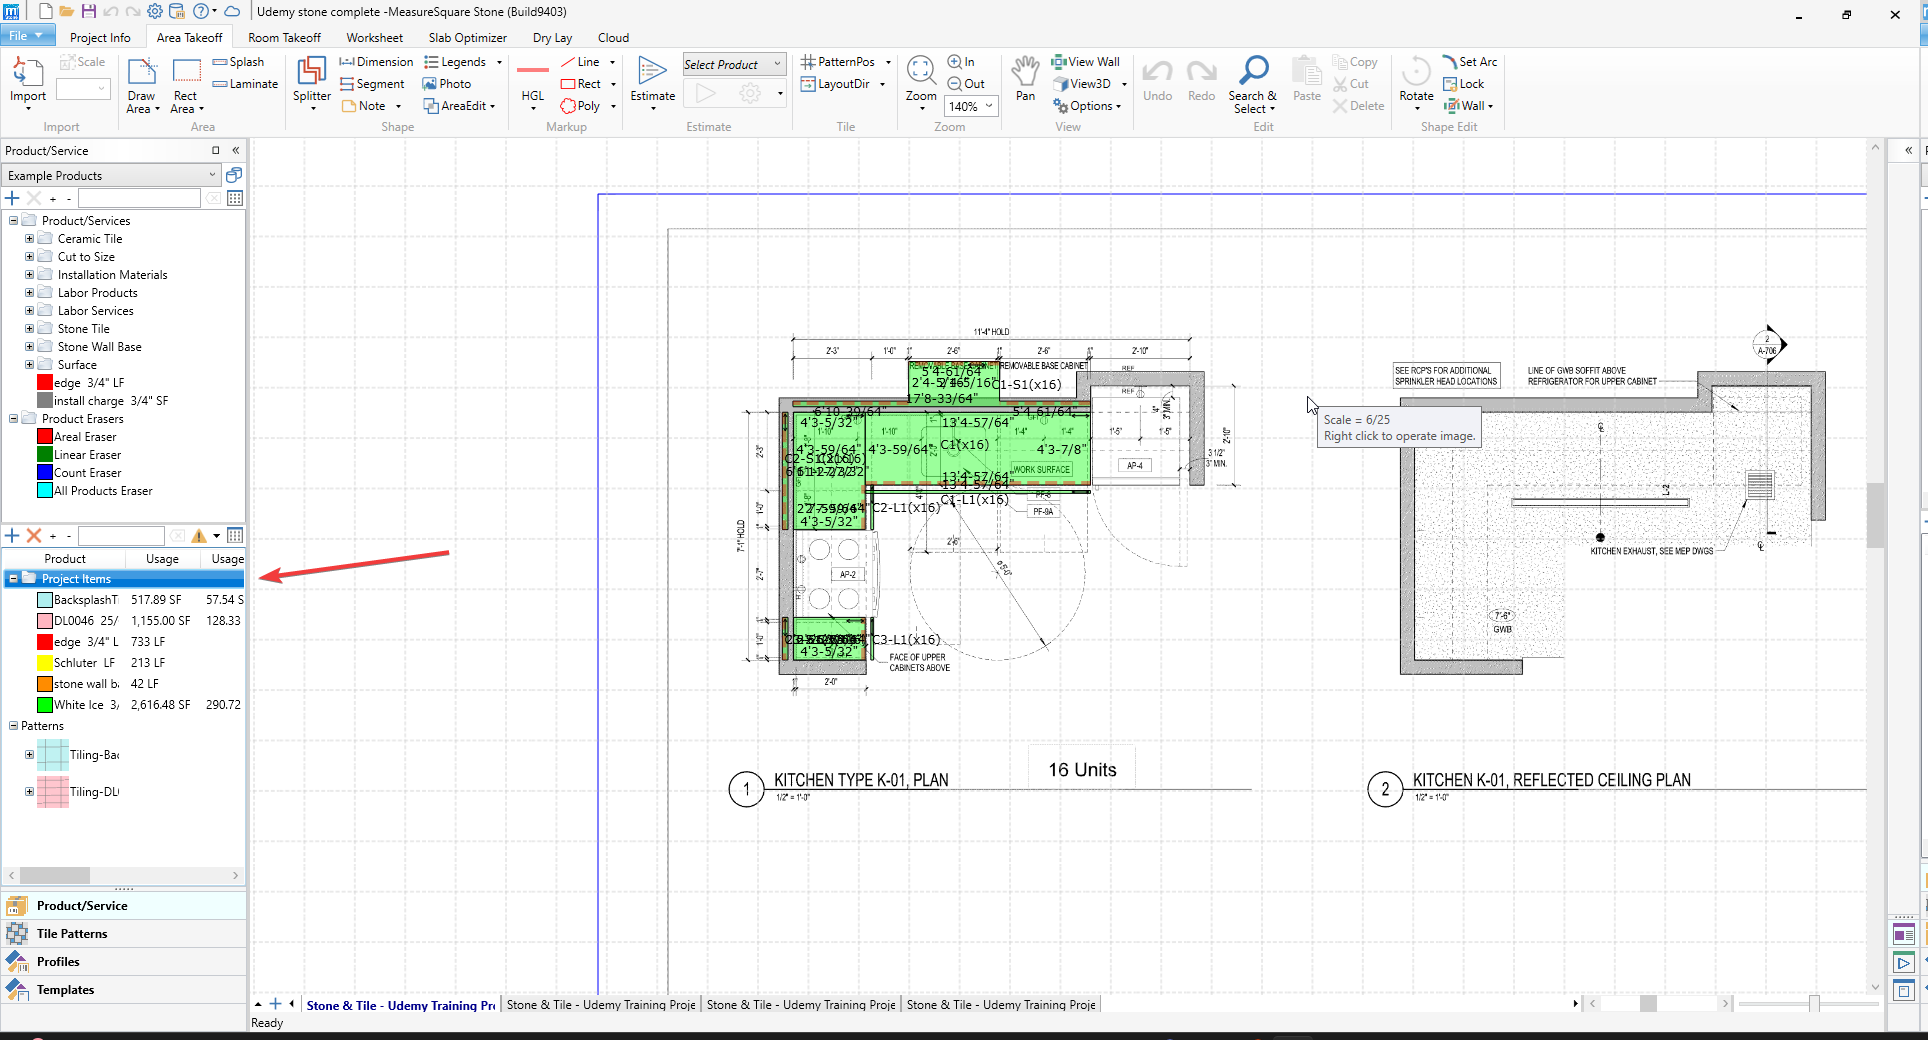
Task: Zoom Out of the drawing
Action: point(966,84)
